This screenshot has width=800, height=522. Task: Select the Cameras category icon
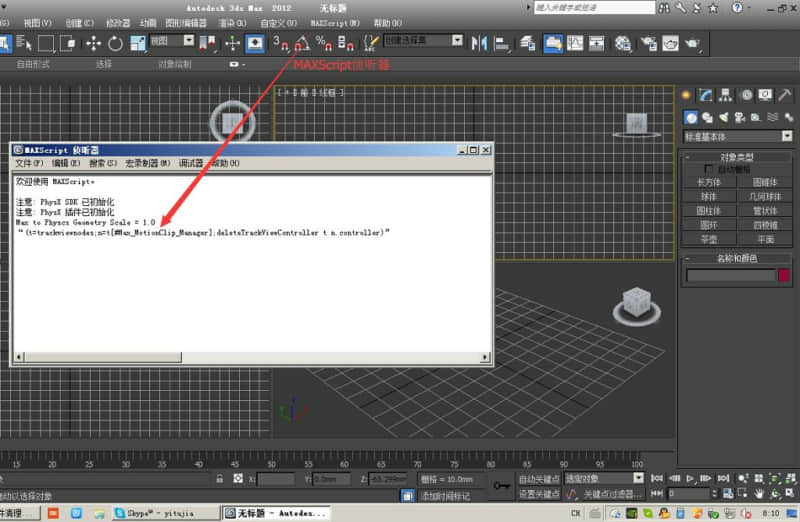pos(740,118)
